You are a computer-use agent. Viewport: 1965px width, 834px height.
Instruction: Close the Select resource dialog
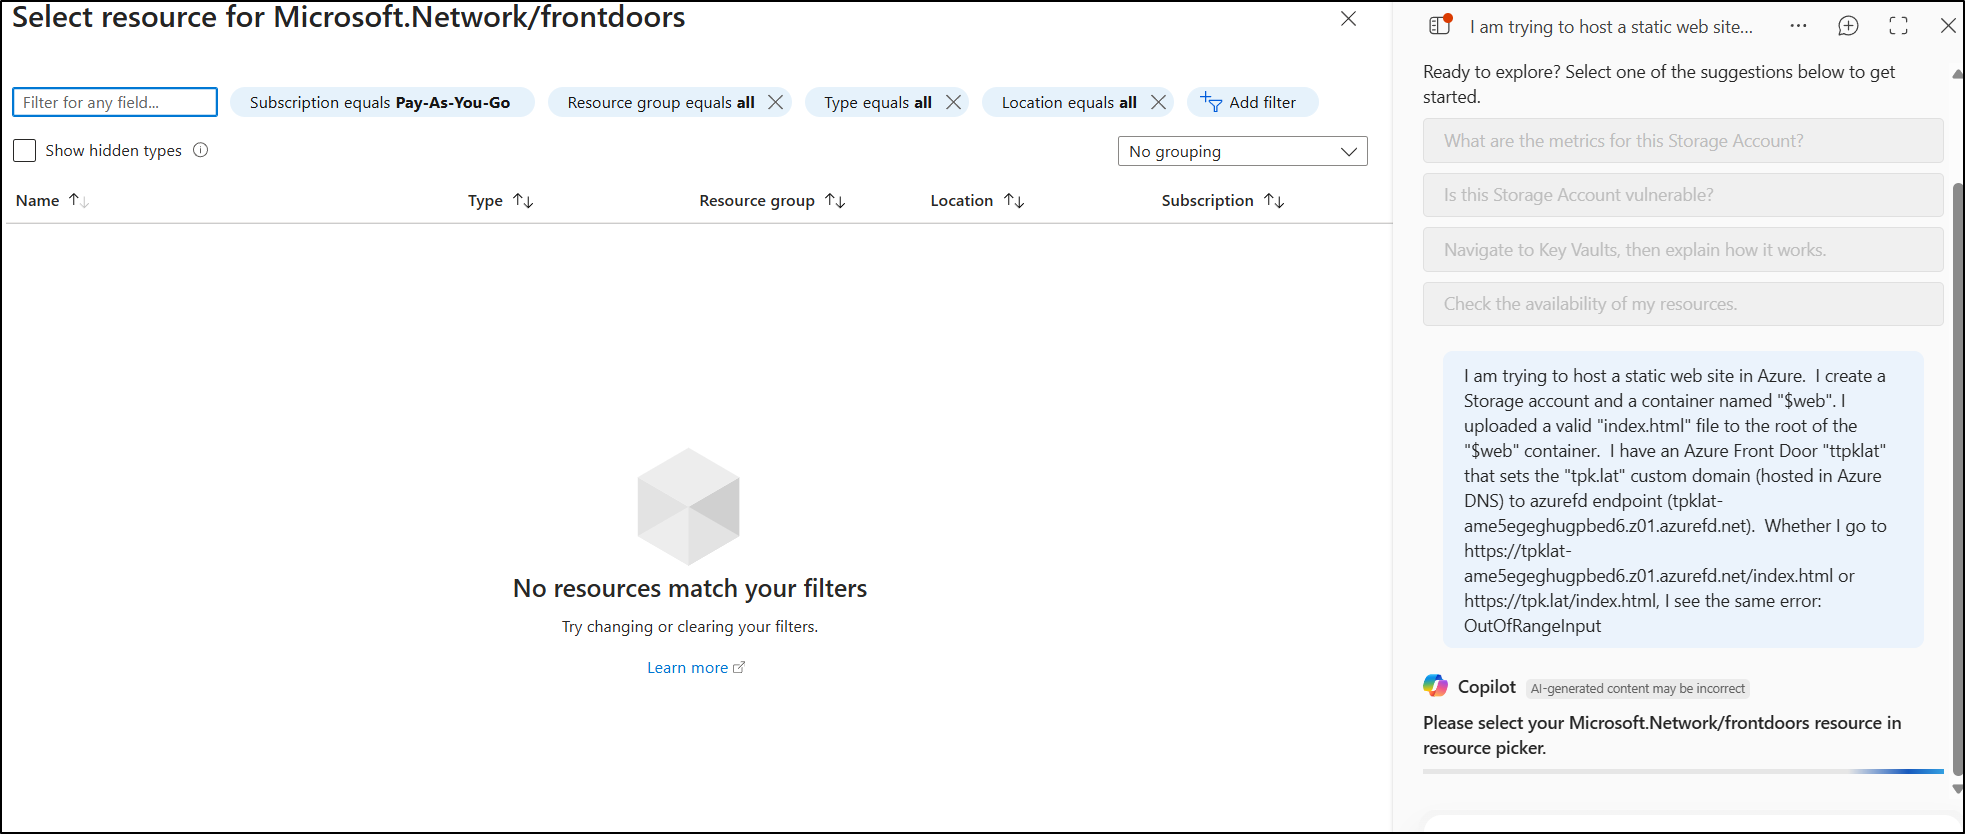point(1348,19)
